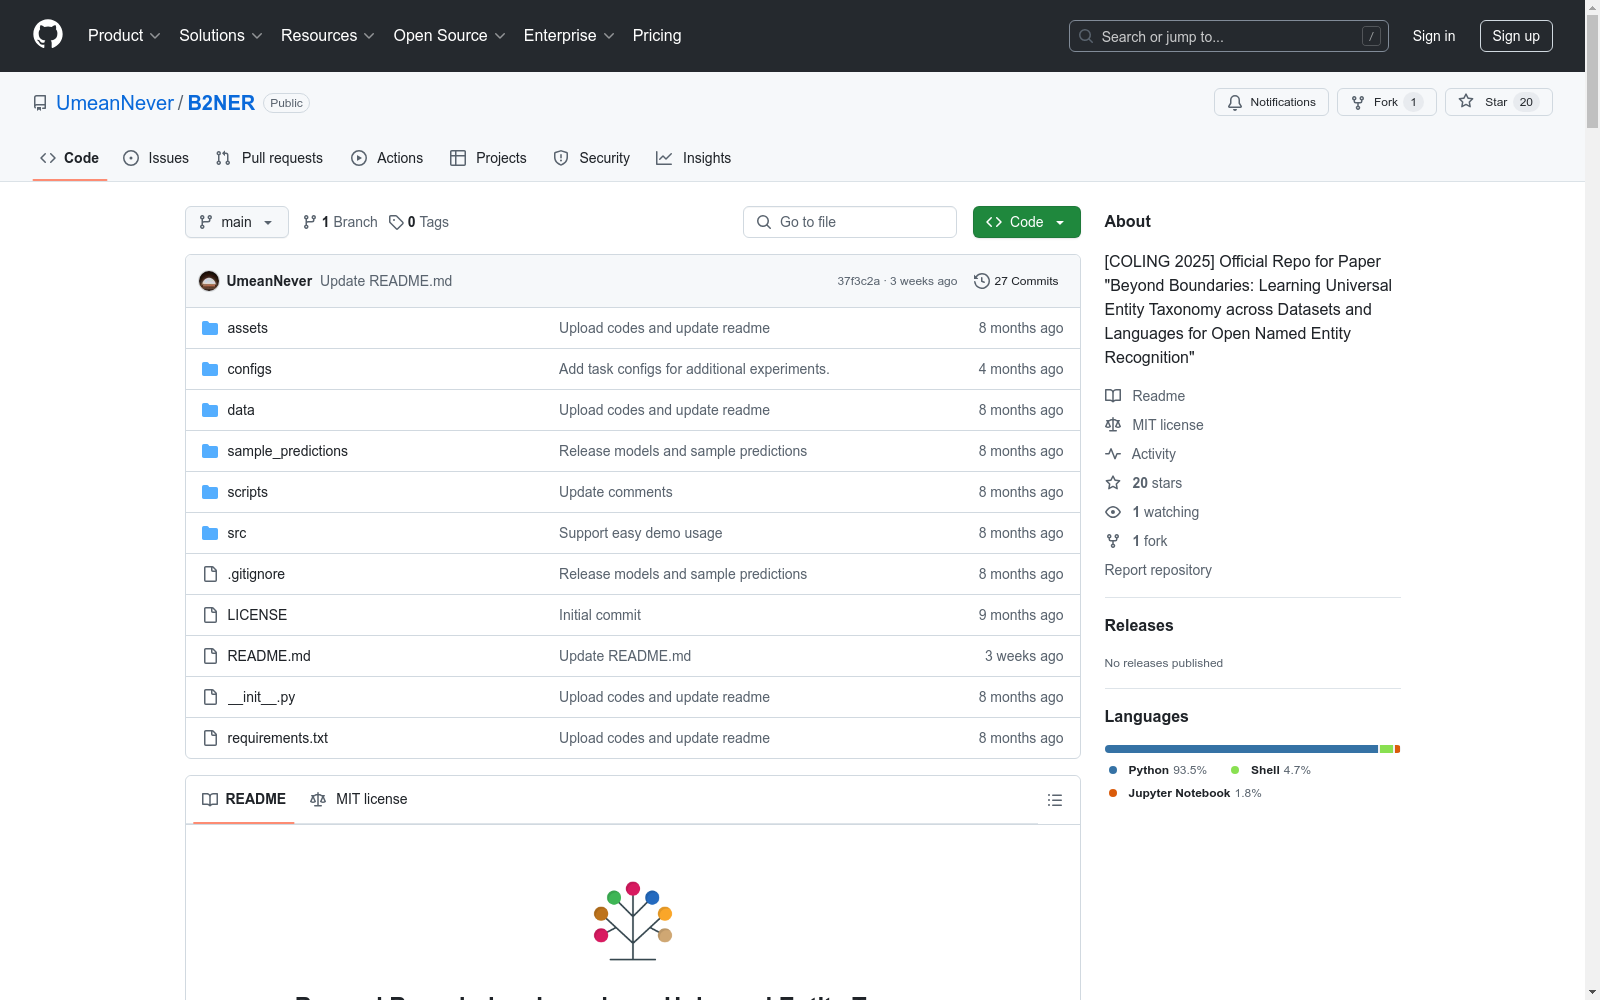Open the Security tab

[x=592, y=158]
